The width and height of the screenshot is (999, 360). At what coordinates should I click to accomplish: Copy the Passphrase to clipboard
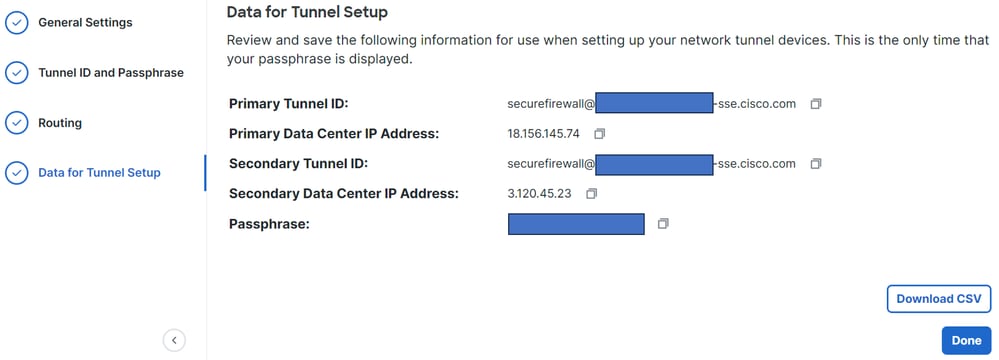point(663,224)
